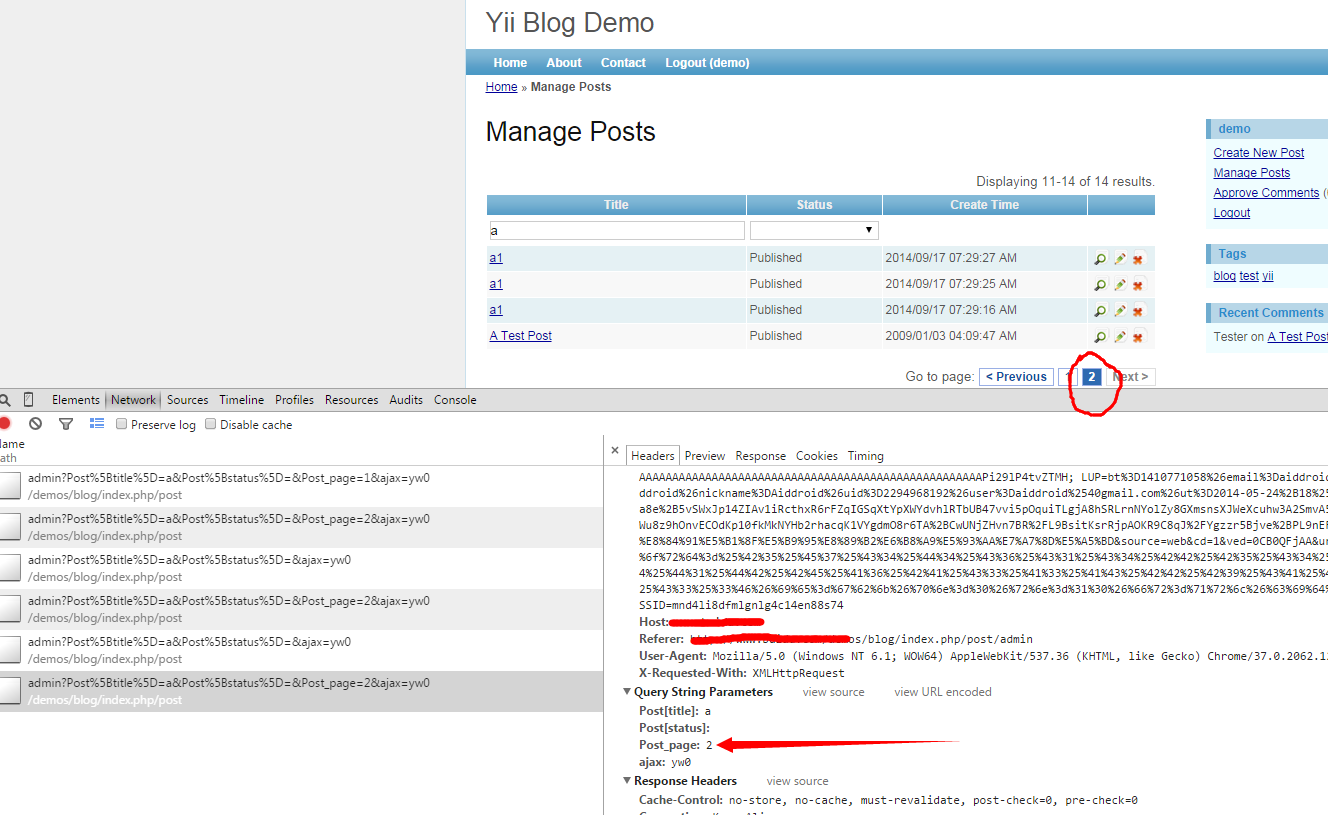Open the Status filter dropdown

coord(814,230)
